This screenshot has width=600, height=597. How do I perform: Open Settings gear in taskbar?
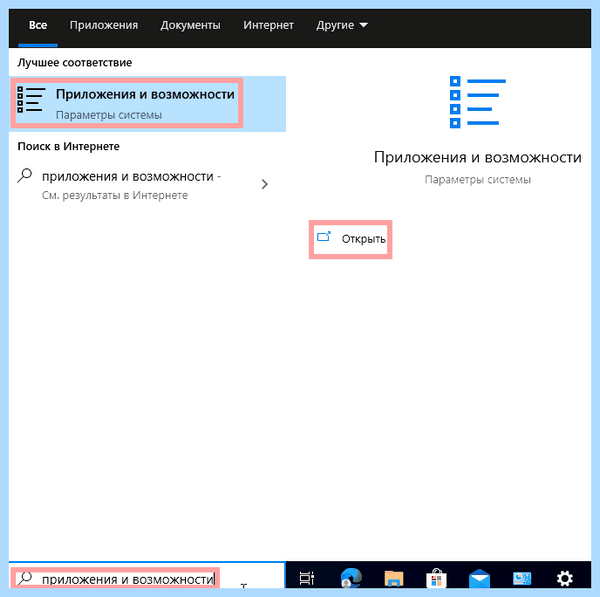pyautogui.click(x=565, y=578)
